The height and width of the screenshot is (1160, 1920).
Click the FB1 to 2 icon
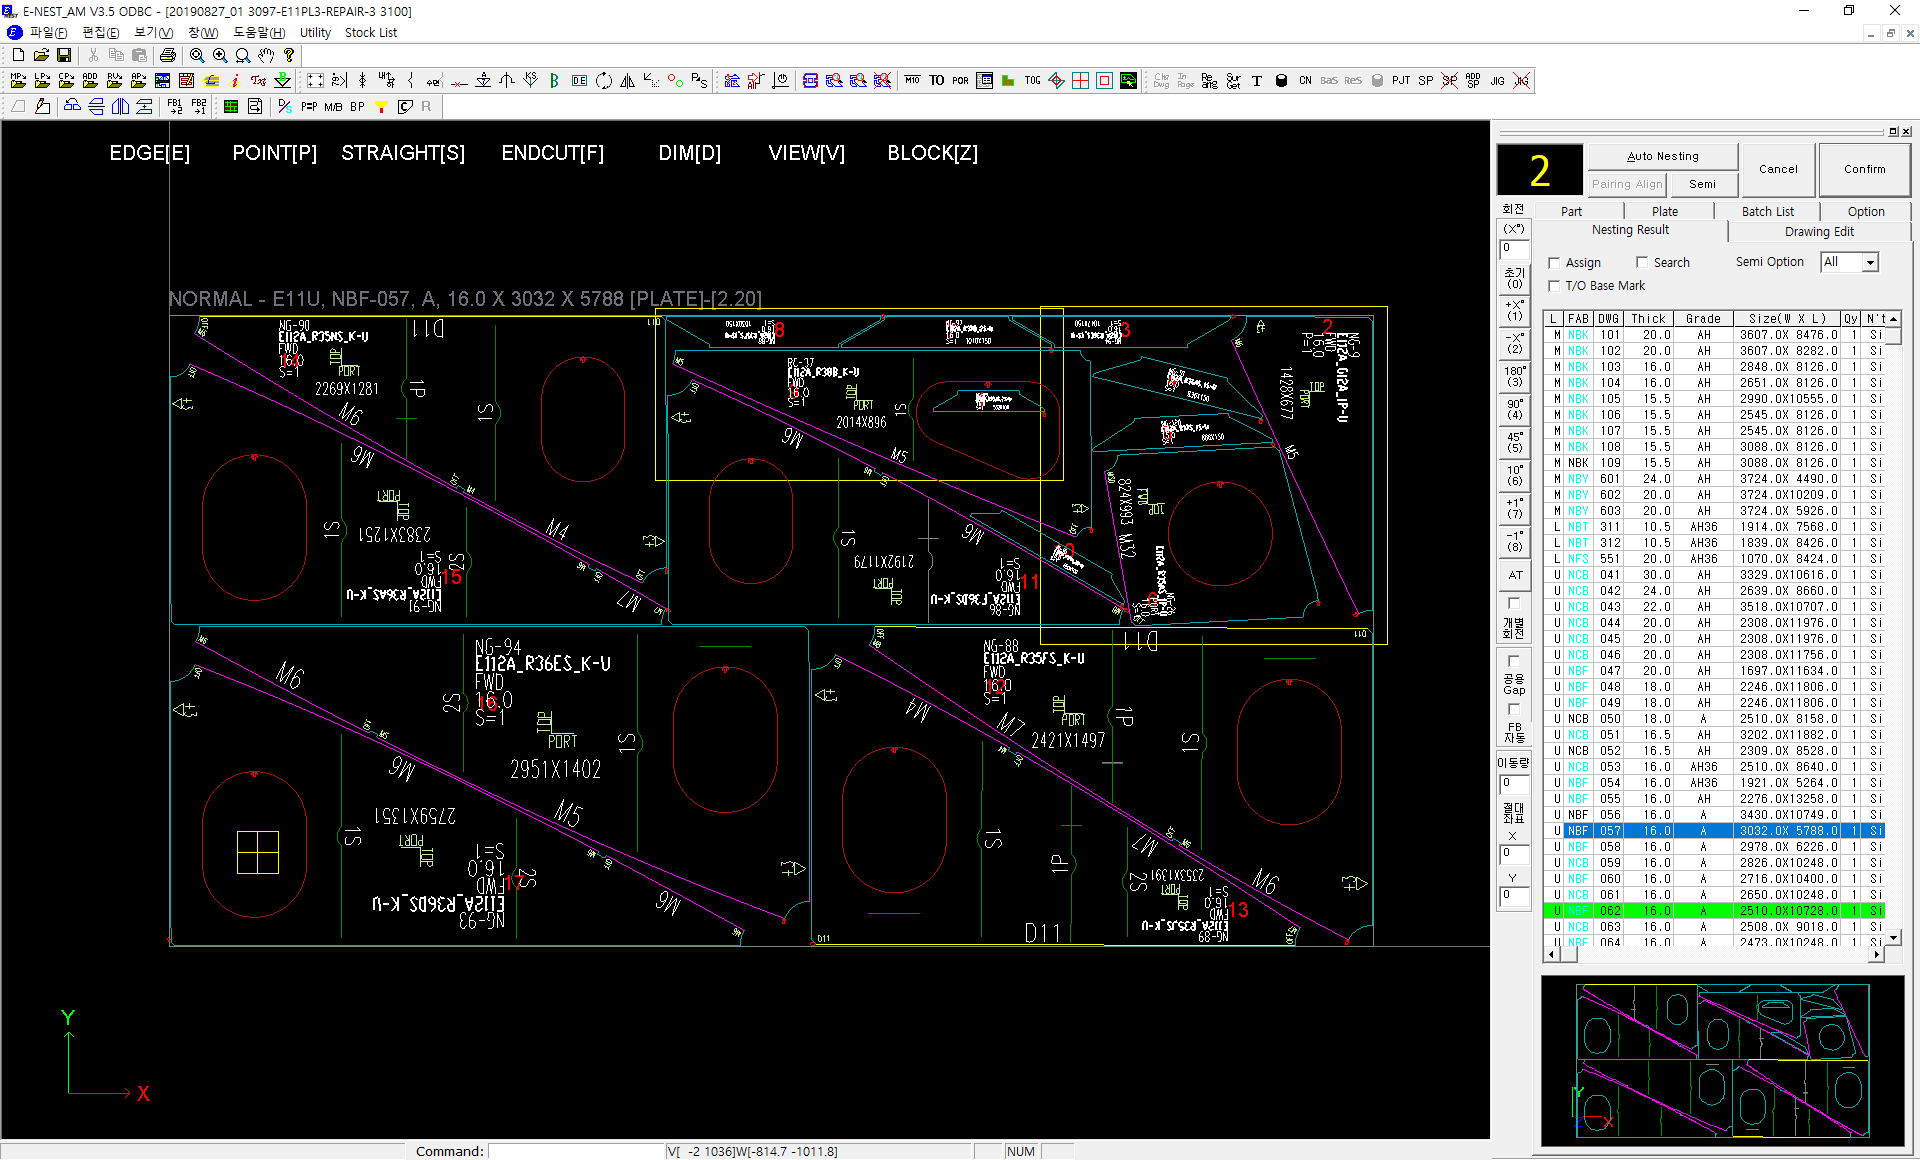coord(175,107)
